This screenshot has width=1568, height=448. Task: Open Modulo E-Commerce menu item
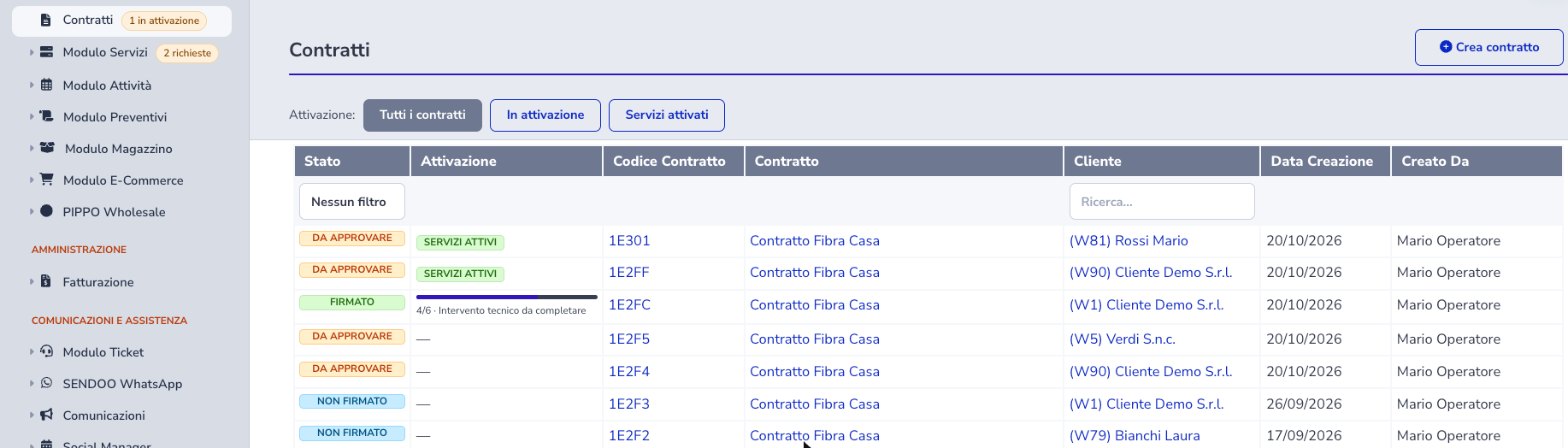(x=122, y=181)
